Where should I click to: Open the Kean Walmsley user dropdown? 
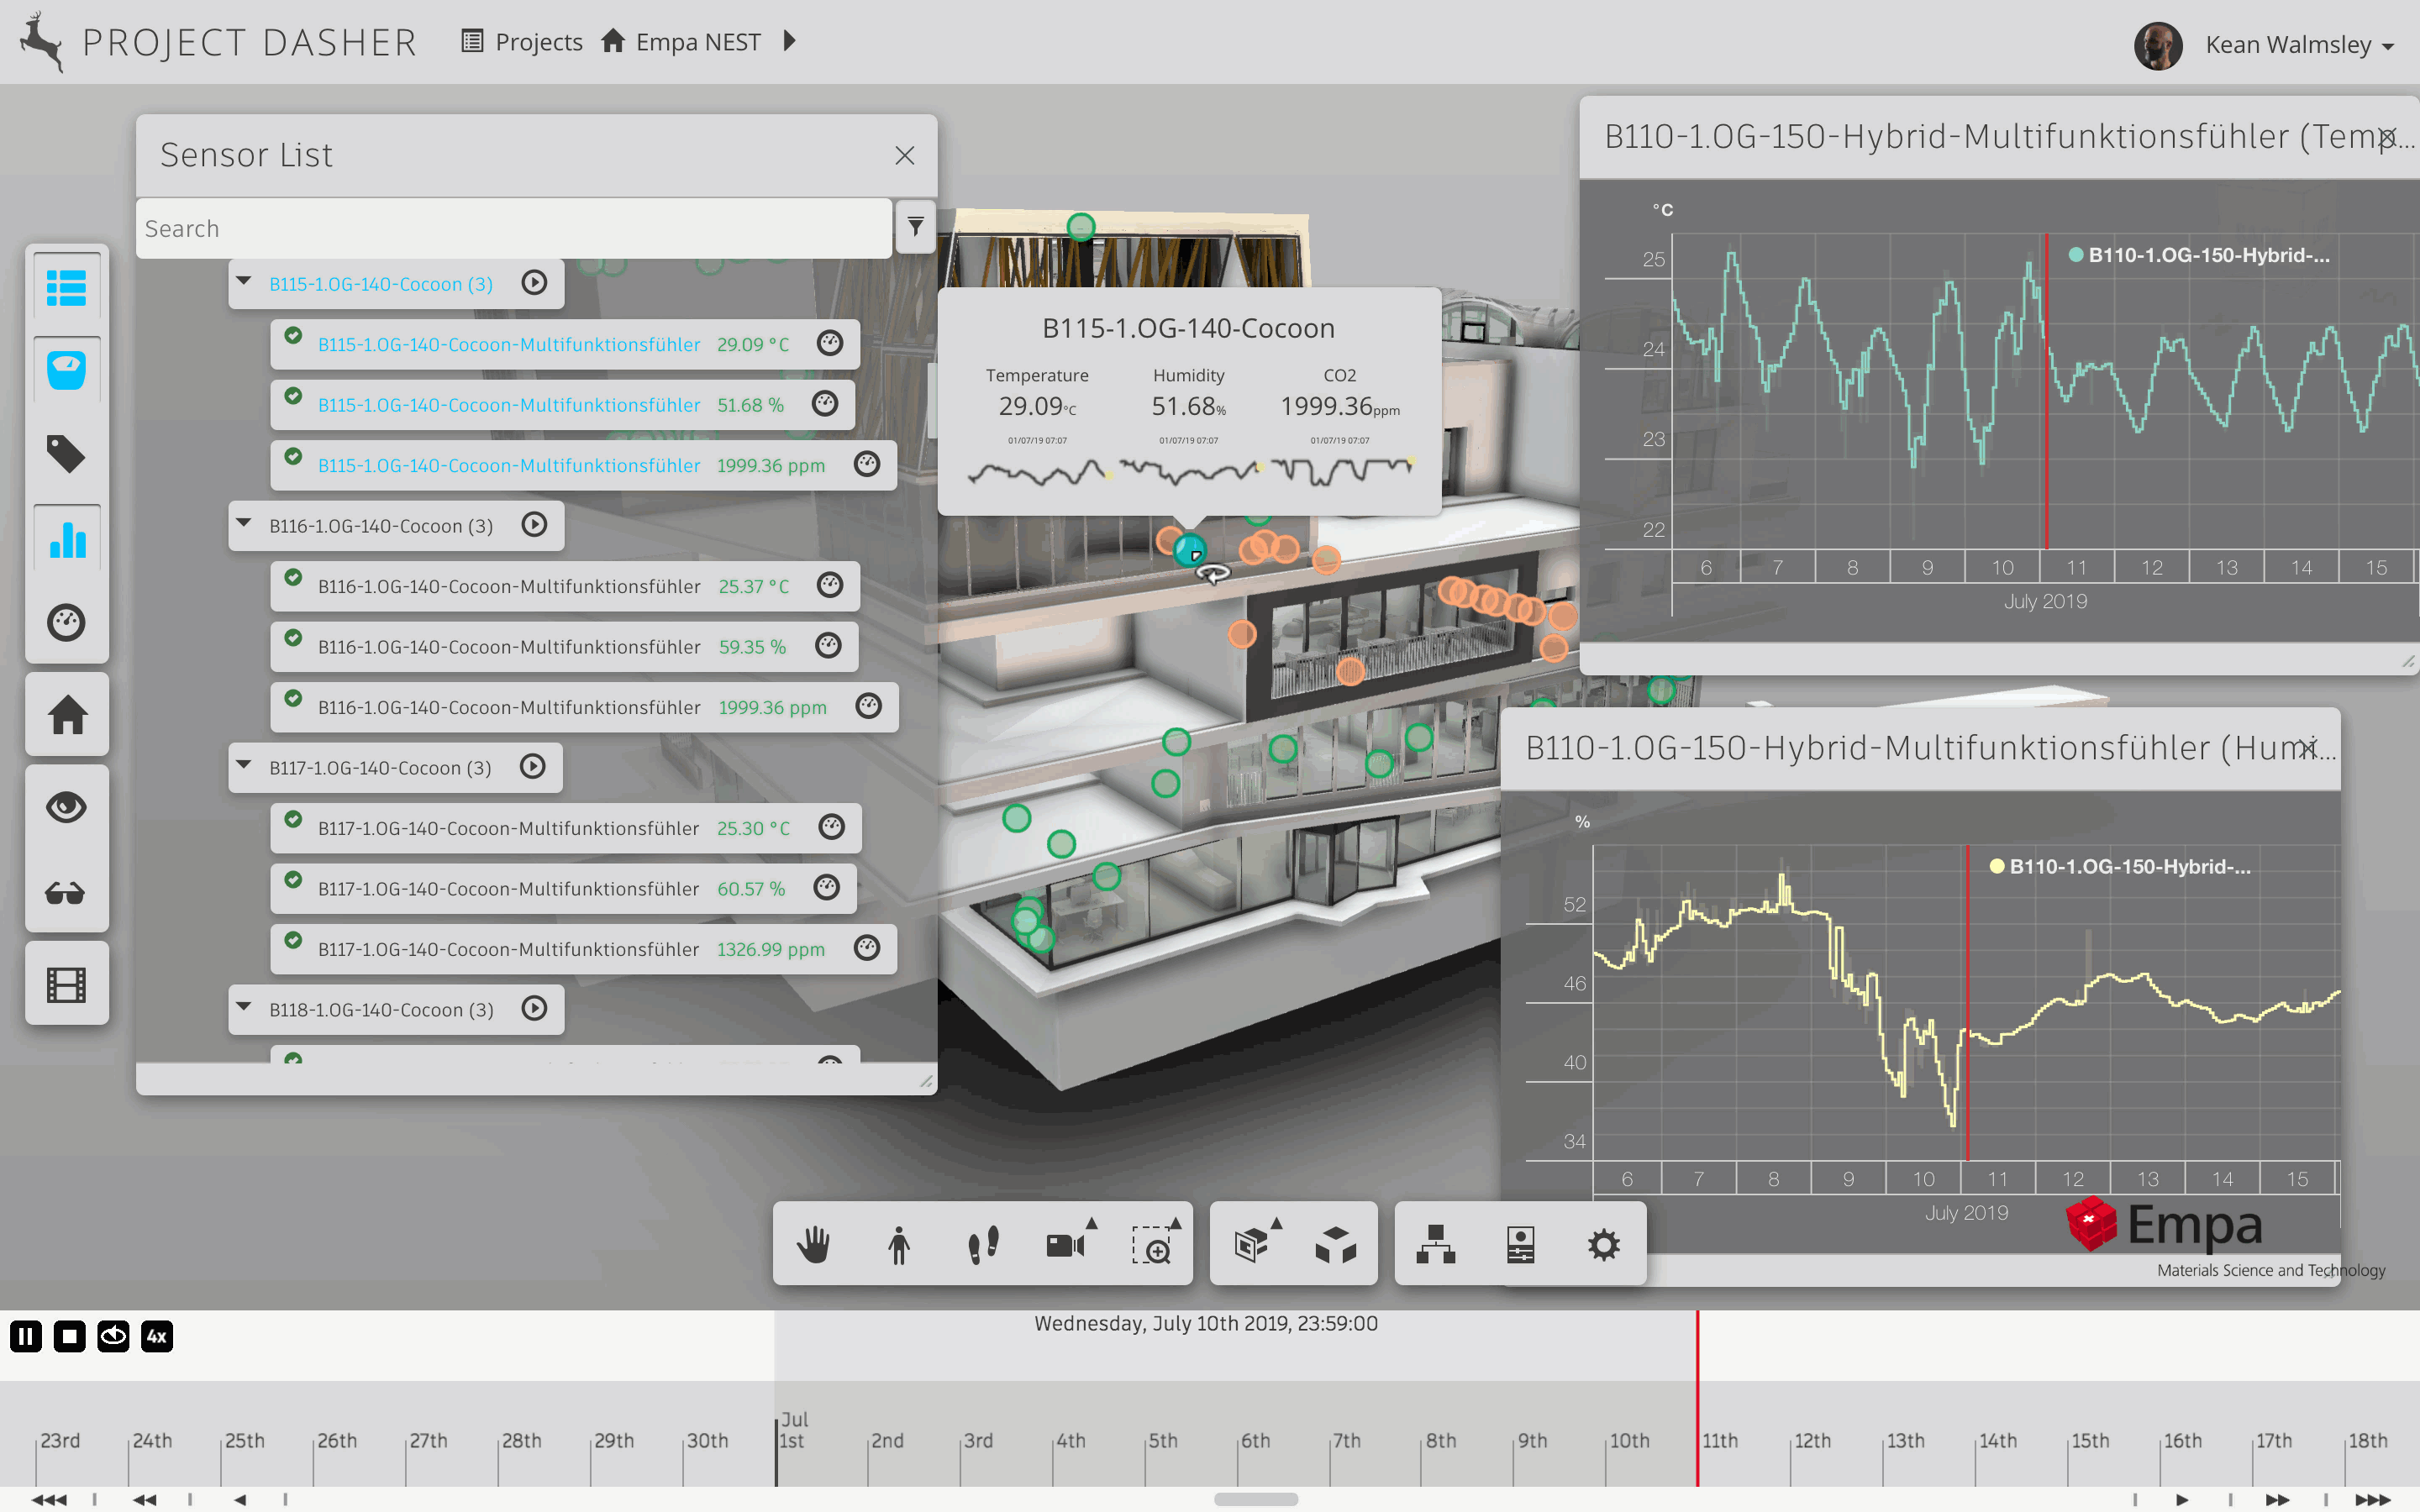(2298, 45)
